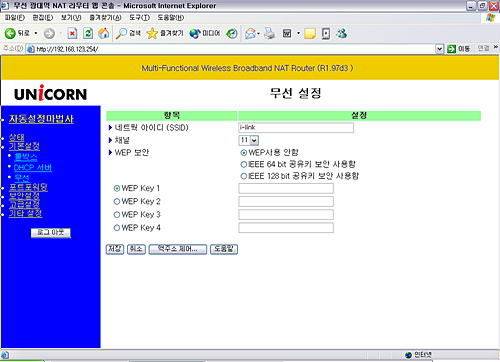Click the Edit page toolbar icon

click(287, 33)
